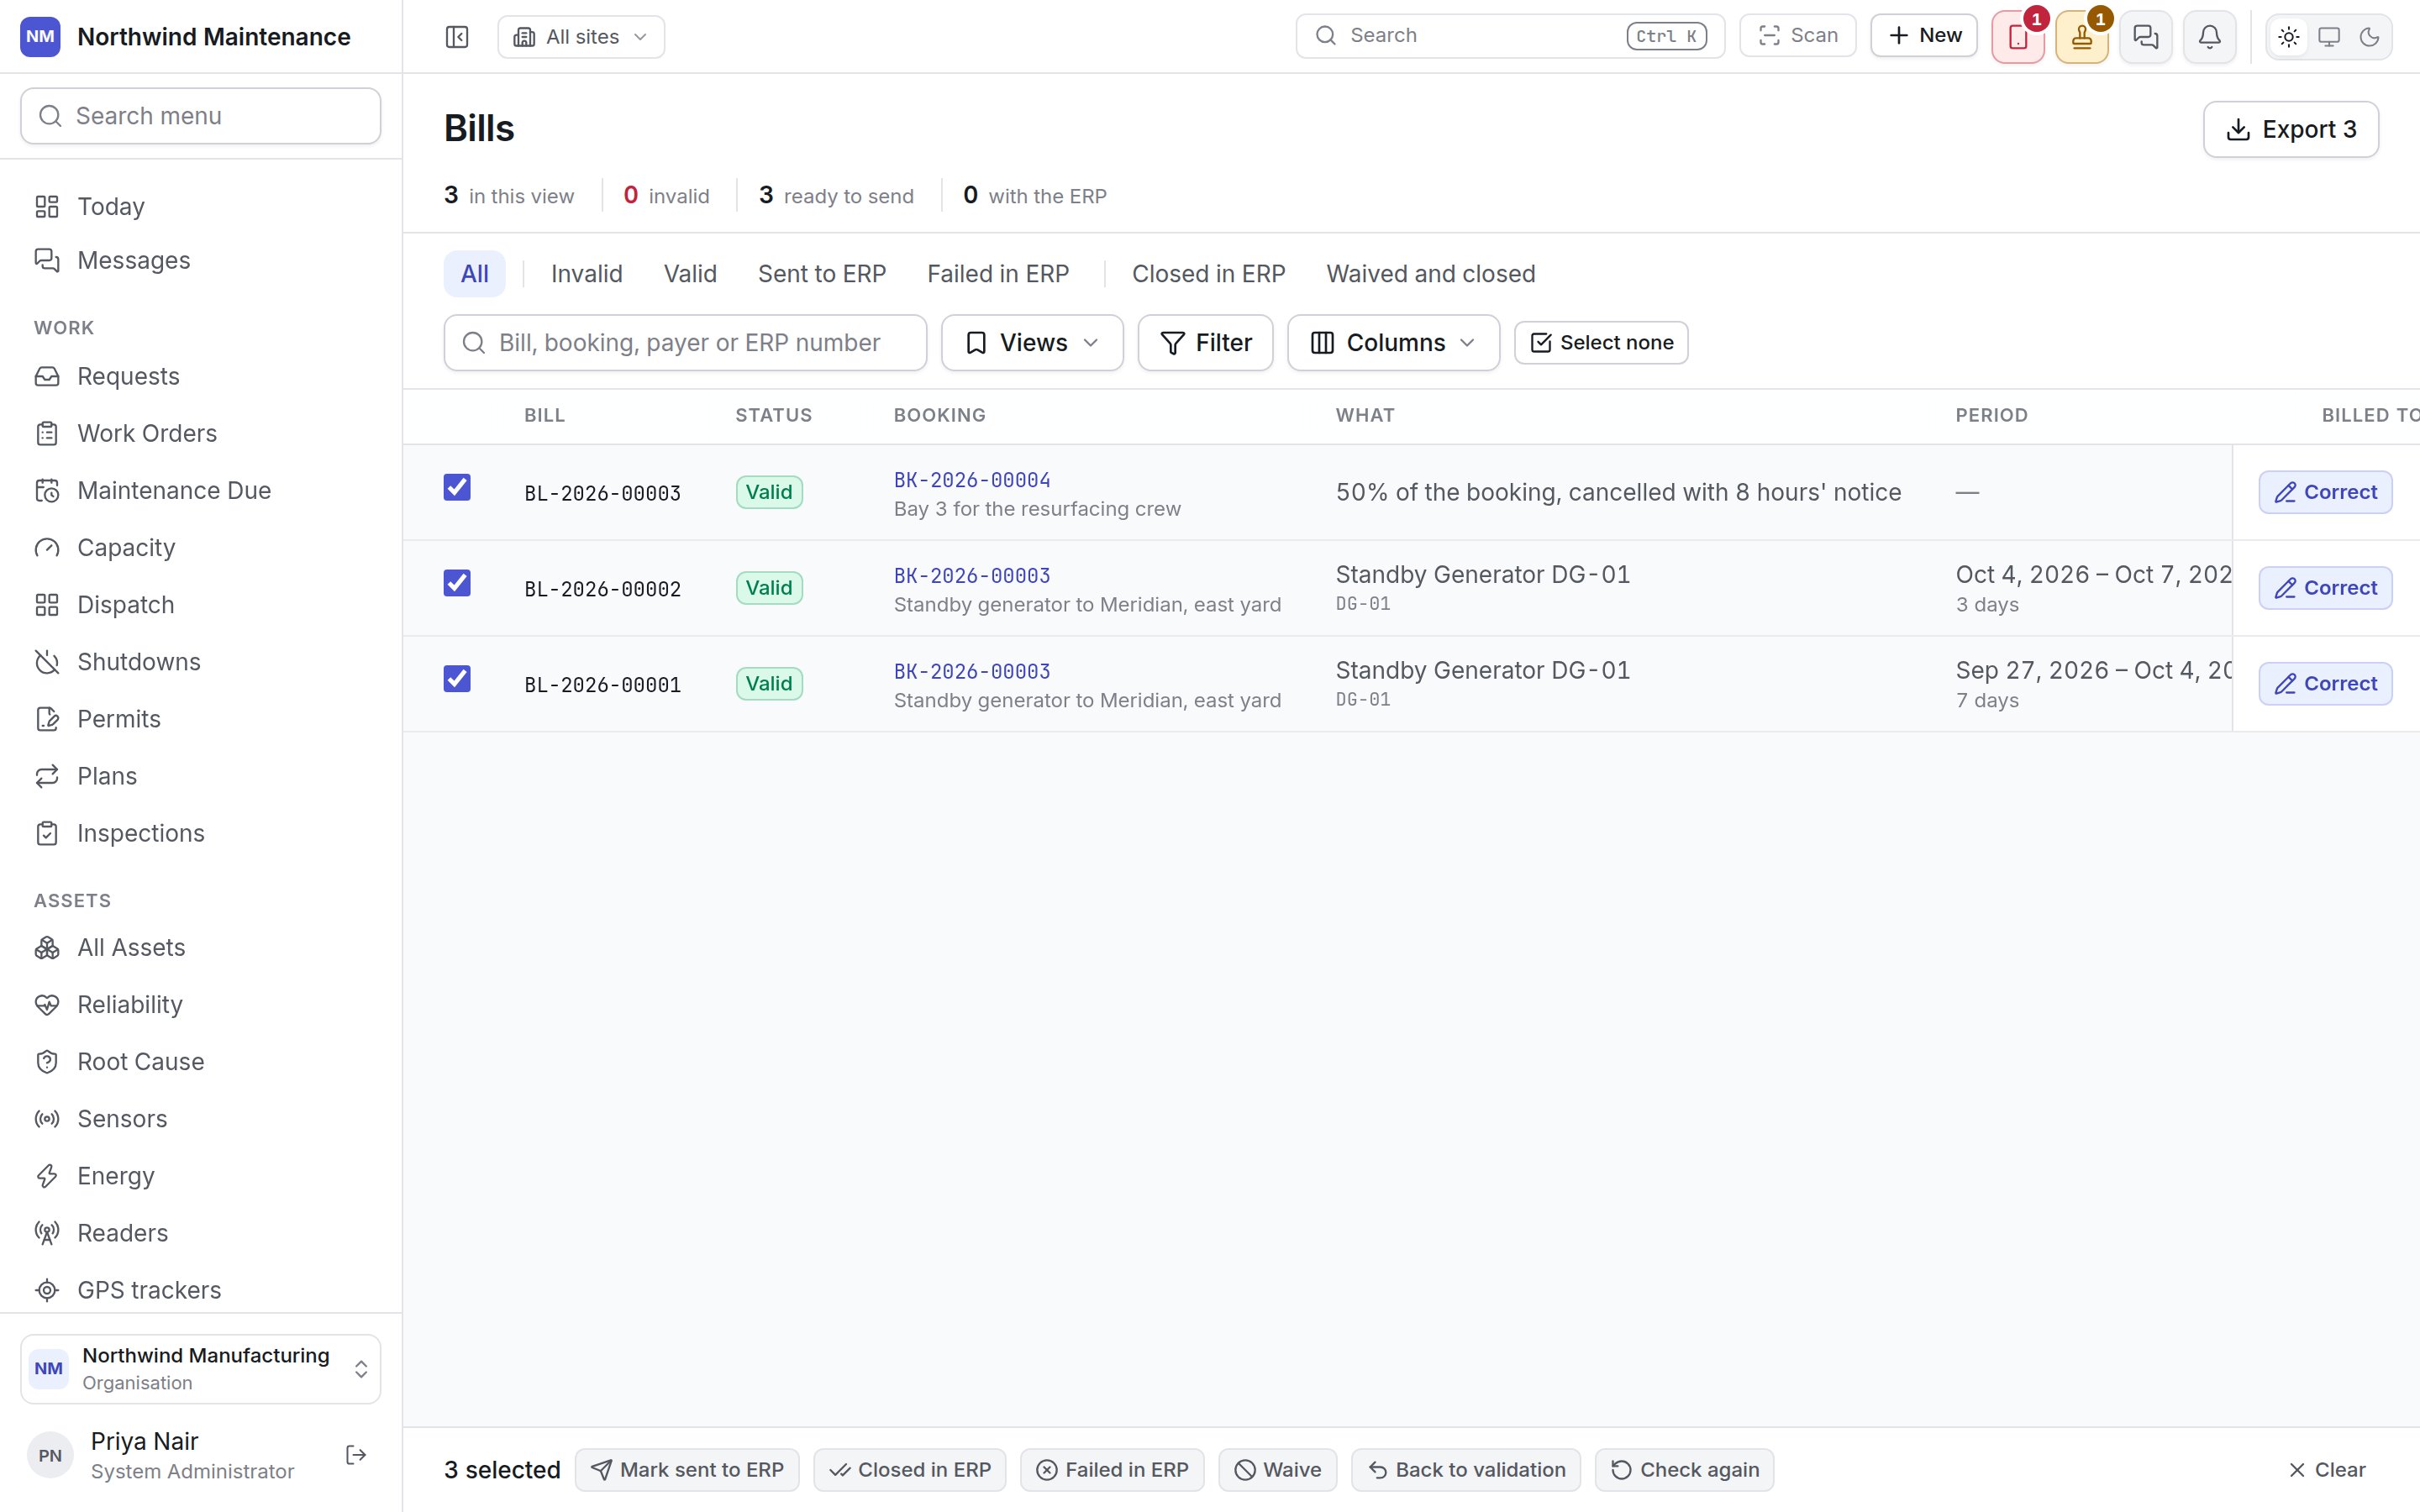Open the red device alerts icon

pos(2018,37)
